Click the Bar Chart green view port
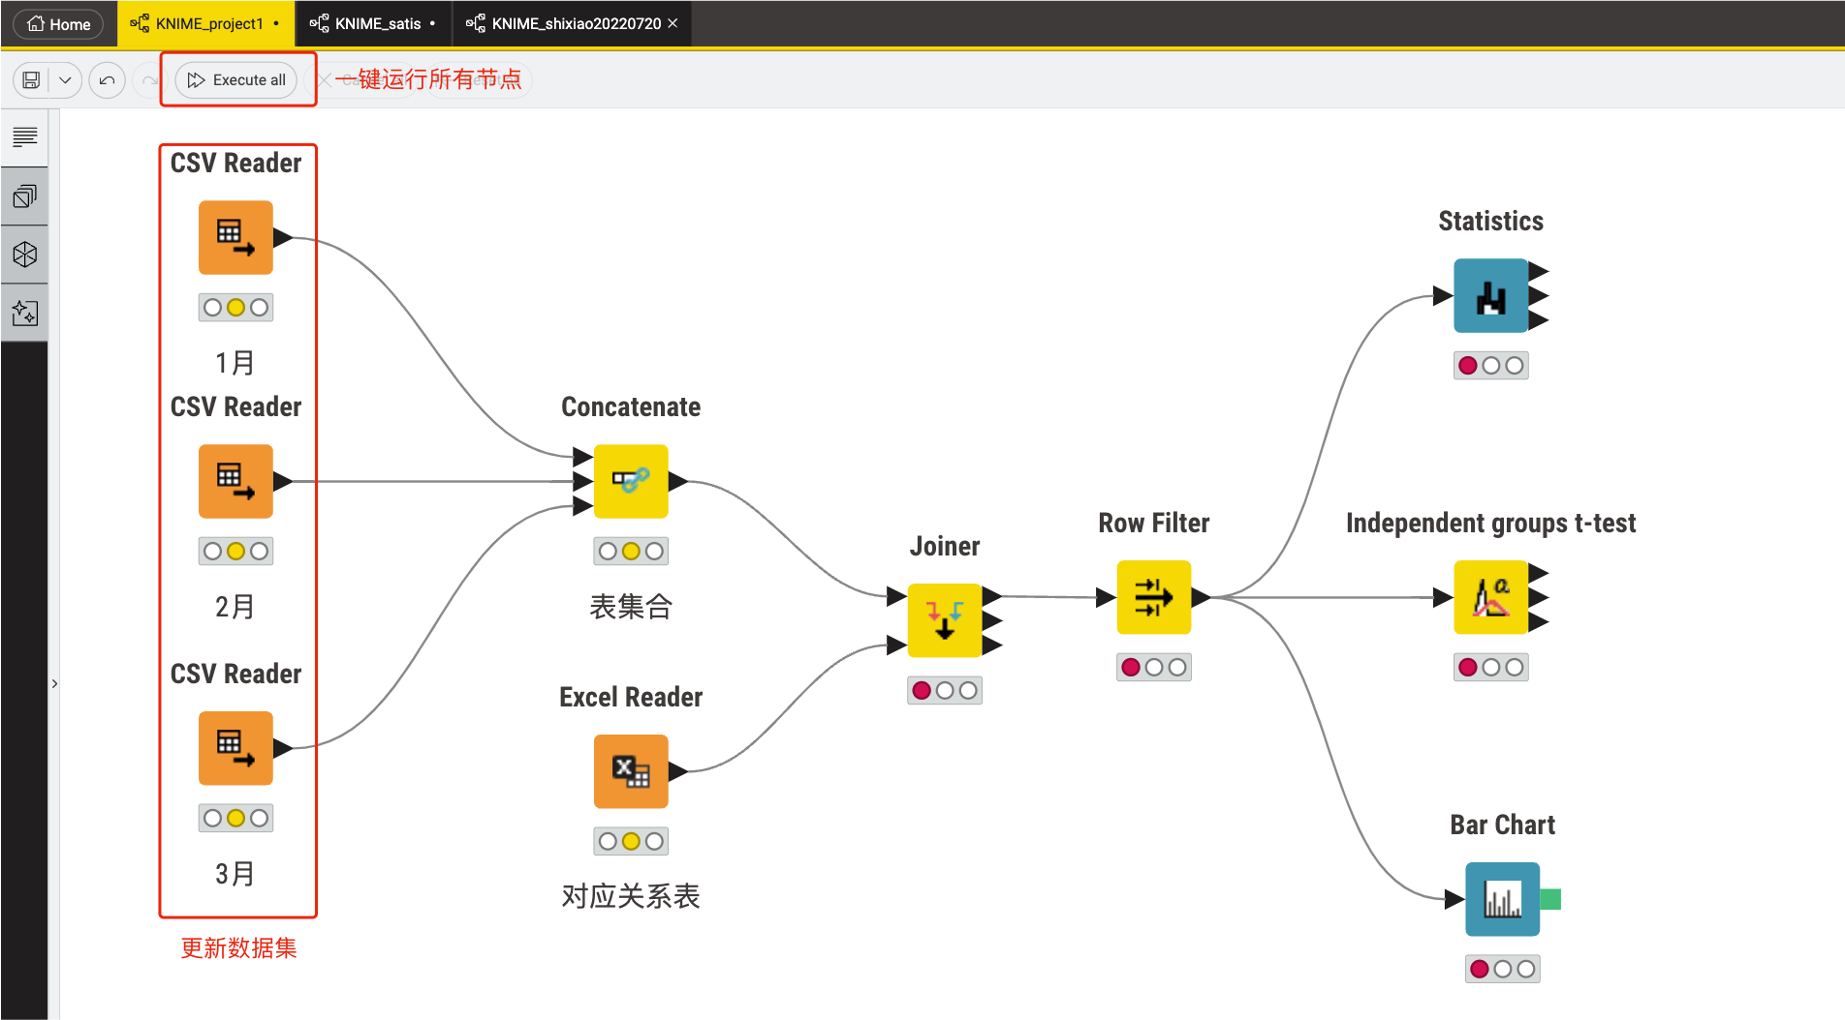 pos(1551,899)
